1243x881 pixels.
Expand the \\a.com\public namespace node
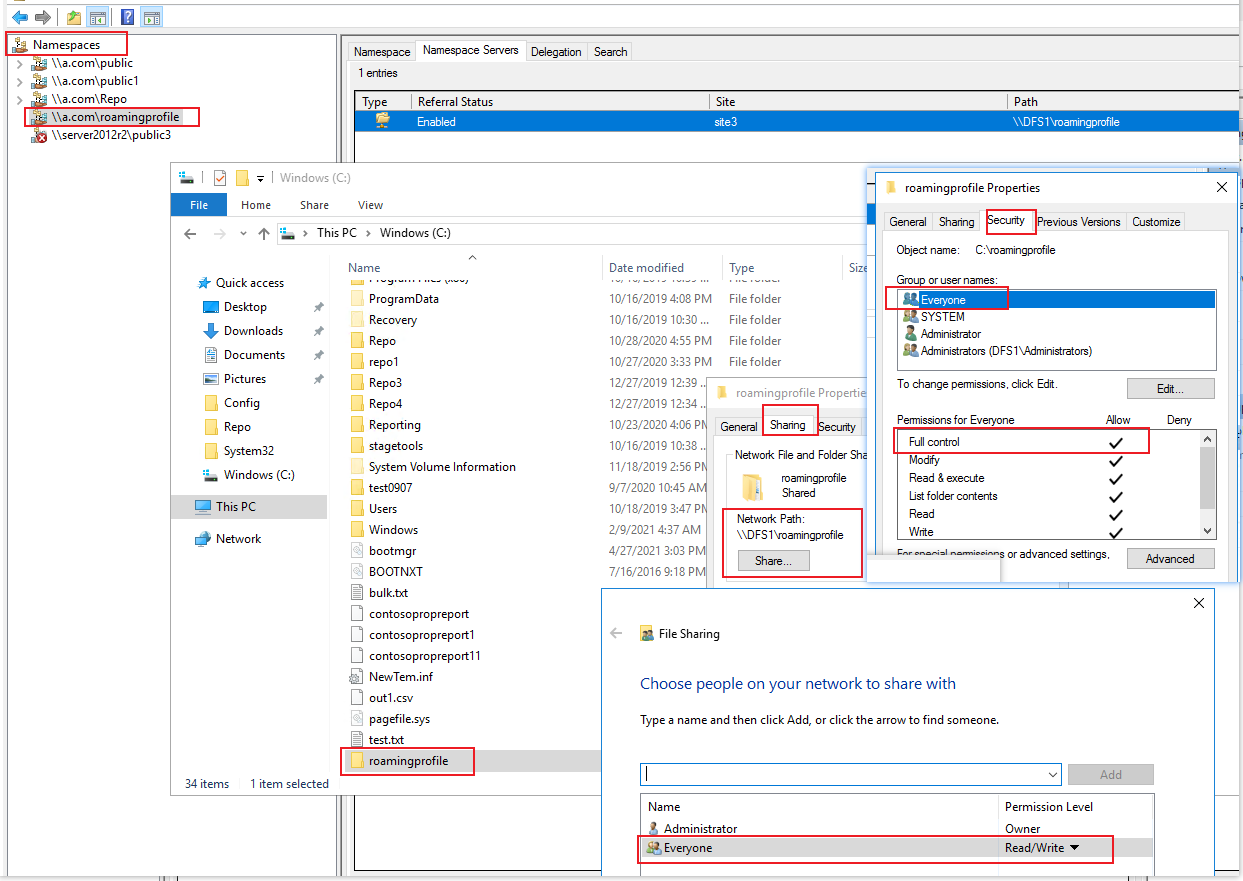(19, 62)
